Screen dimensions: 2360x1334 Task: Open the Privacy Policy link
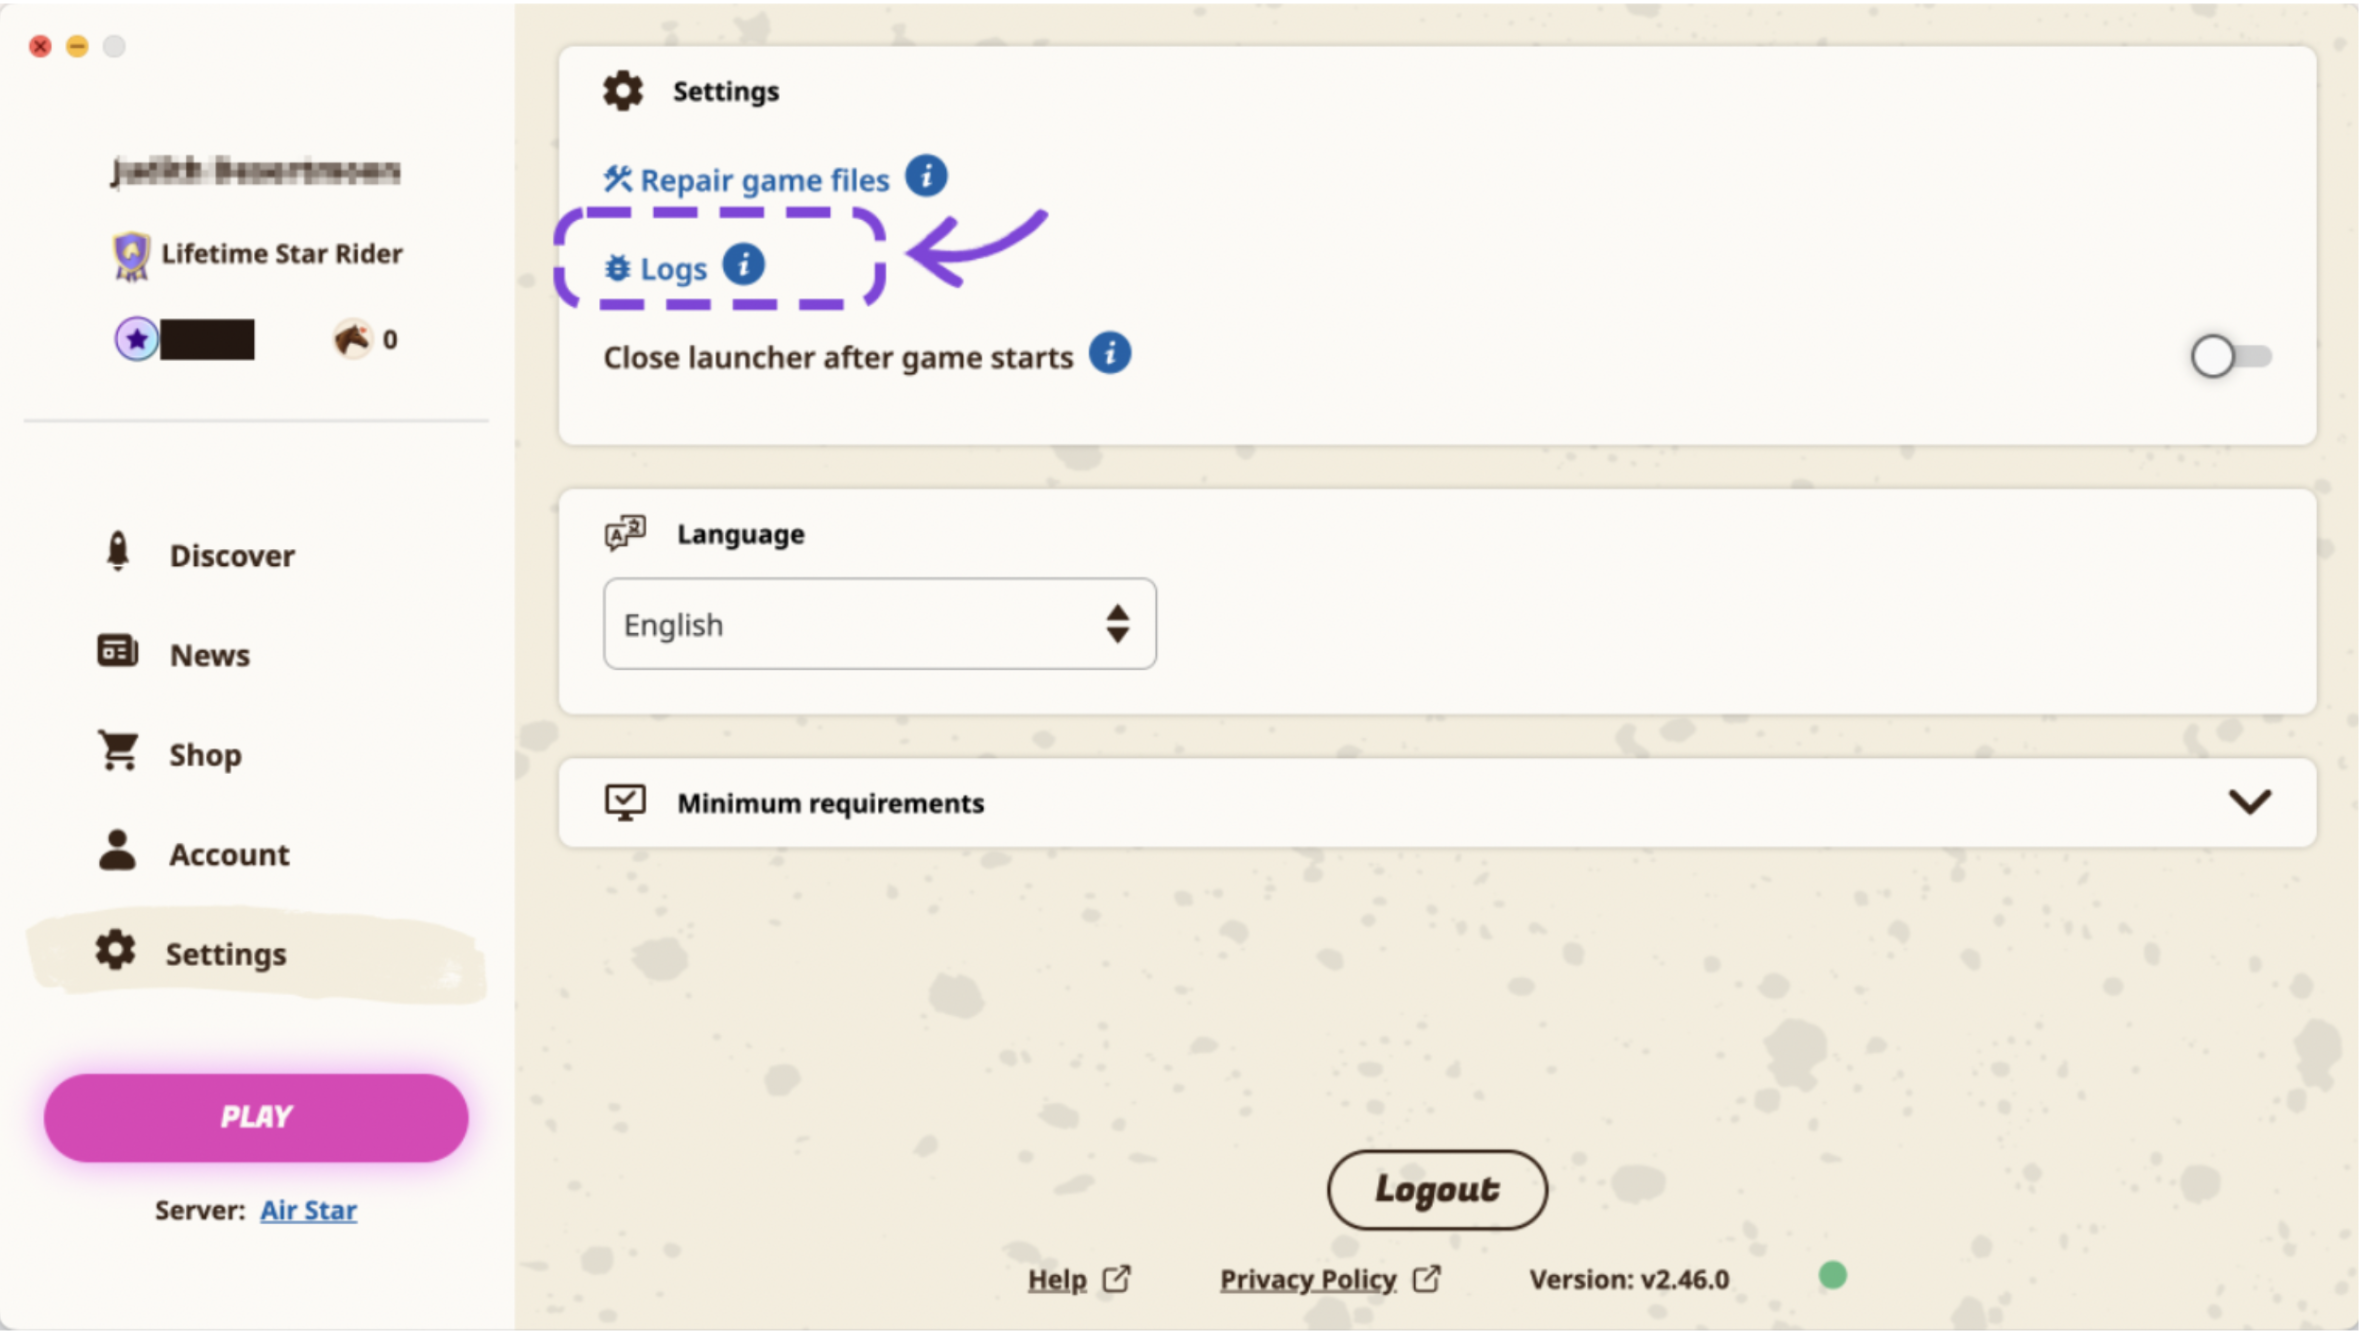tap(1308, 1279)
